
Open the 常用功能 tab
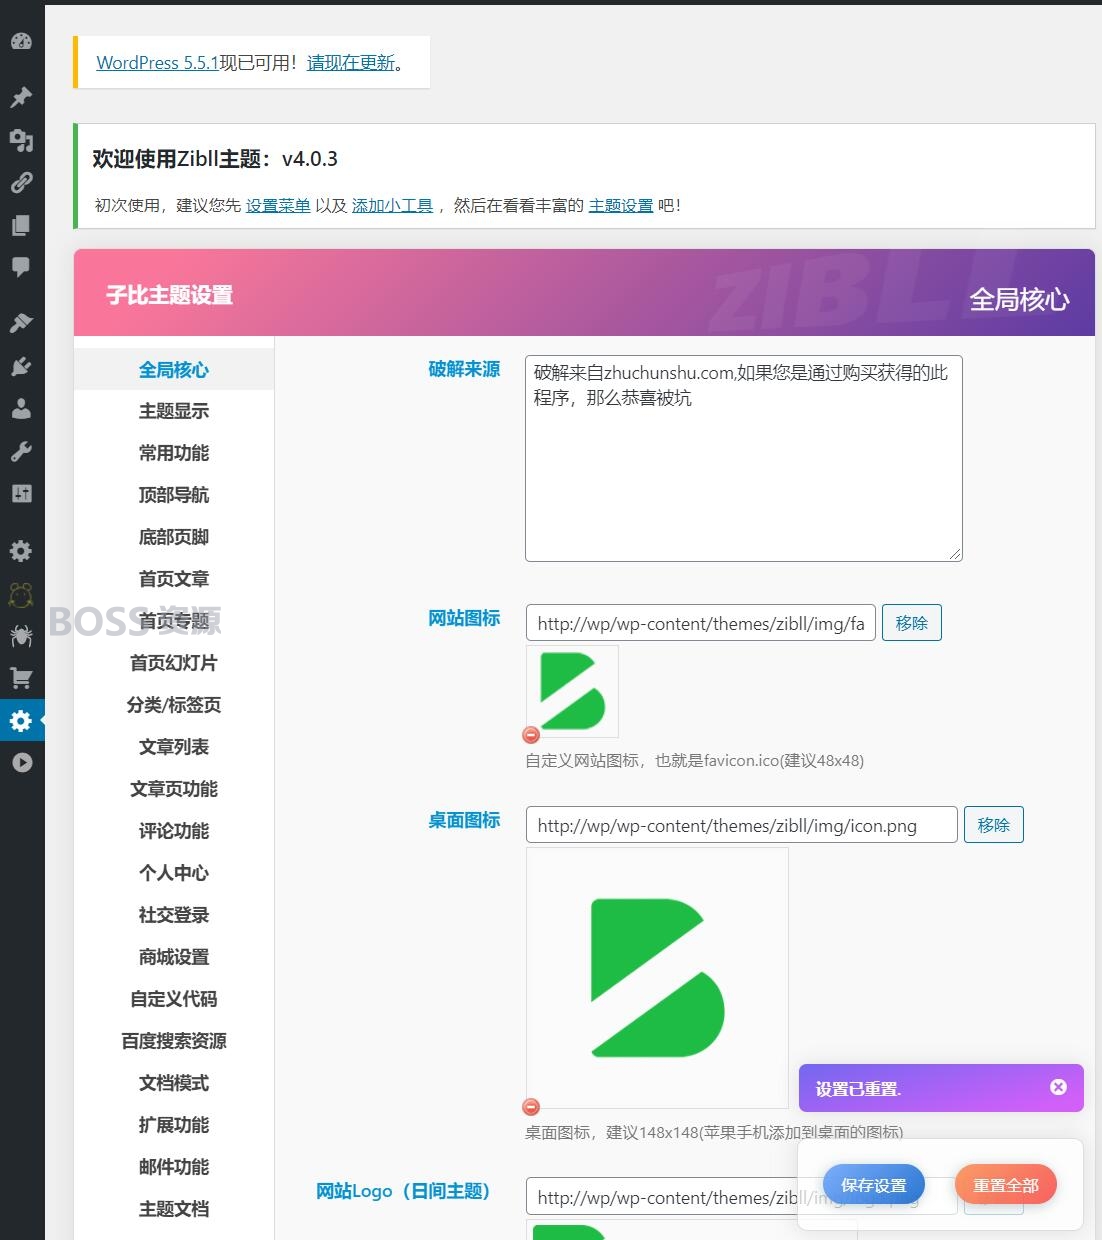pyautogui.click(x=174, y=453)
